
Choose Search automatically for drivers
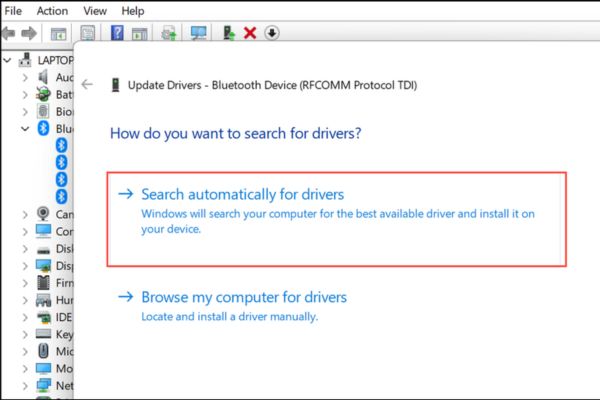coord(336,219)
